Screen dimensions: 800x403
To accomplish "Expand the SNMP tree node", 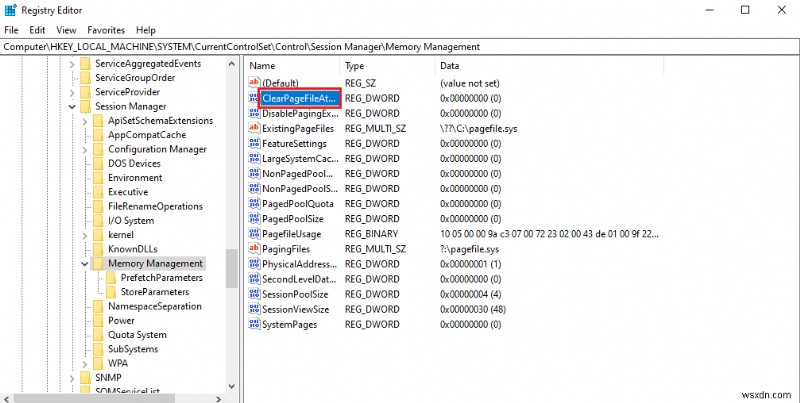I will (72, 378).
